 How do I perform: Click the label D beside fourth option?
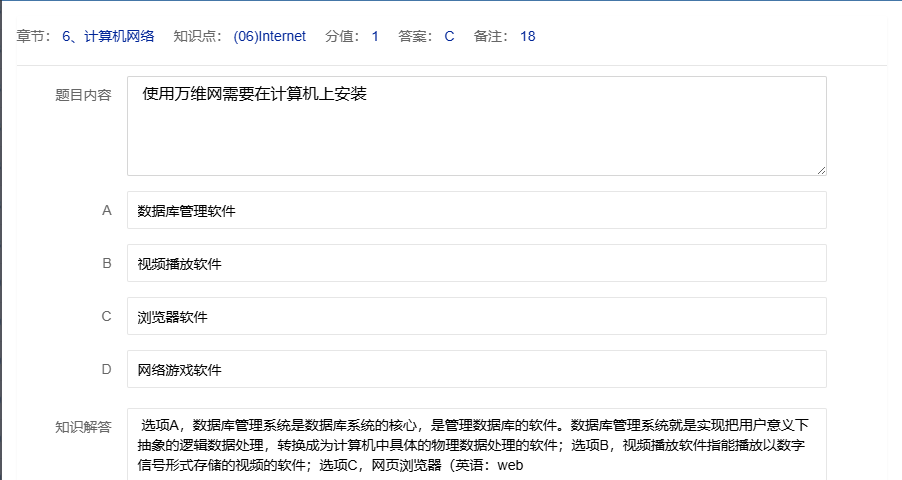click(x=106, y=370)
